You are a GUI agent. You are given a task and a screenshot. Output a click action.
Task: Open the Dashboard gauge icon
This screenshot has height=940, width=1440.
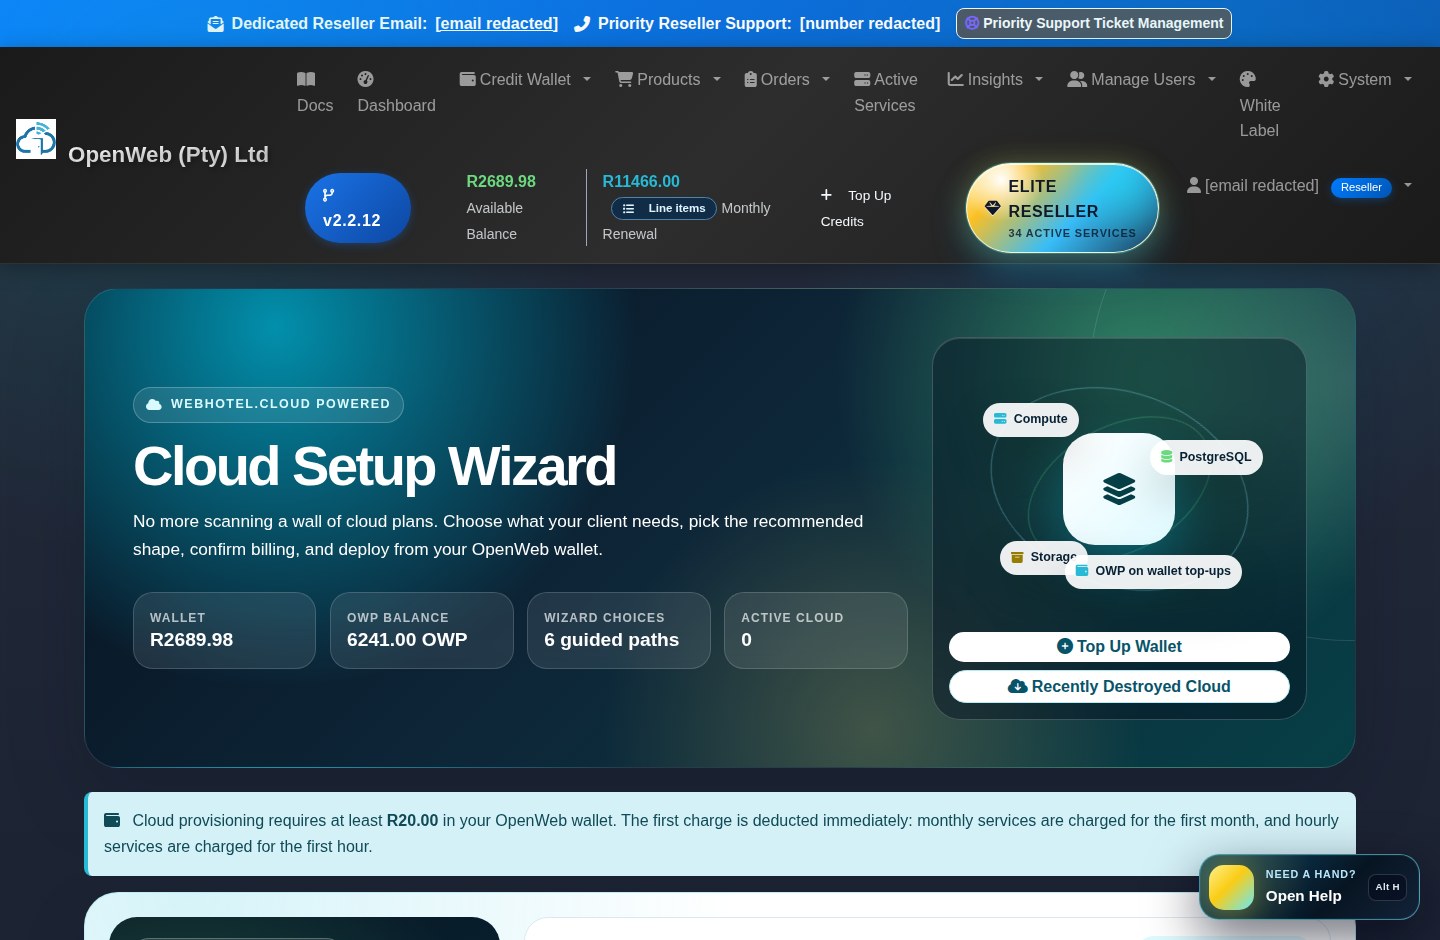(x=366, y=79)
